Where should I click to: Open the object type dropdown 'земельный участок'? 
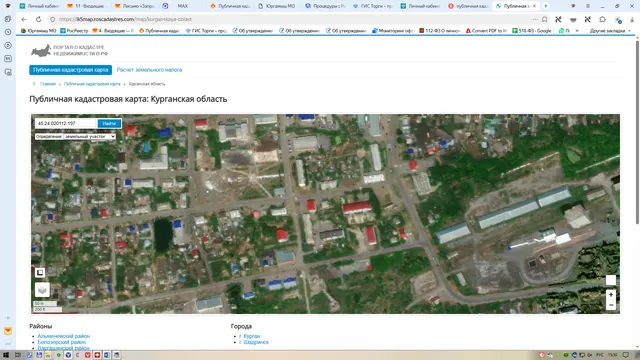click(90, 136)
